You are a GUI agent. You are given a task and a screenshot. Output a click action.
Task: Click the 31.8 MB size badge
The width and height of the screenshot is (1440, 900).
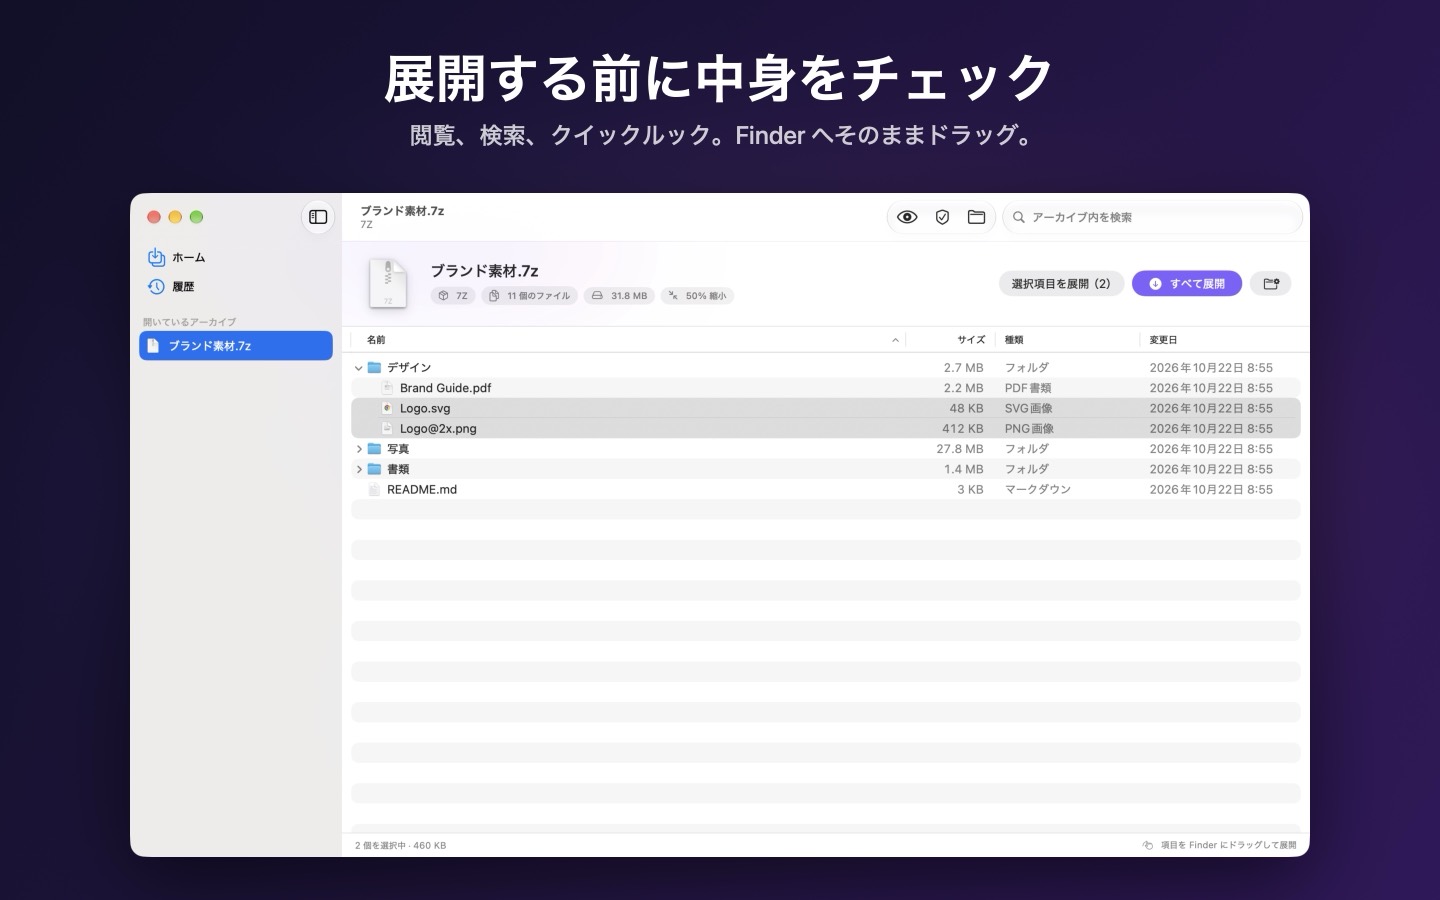point(620,296)
